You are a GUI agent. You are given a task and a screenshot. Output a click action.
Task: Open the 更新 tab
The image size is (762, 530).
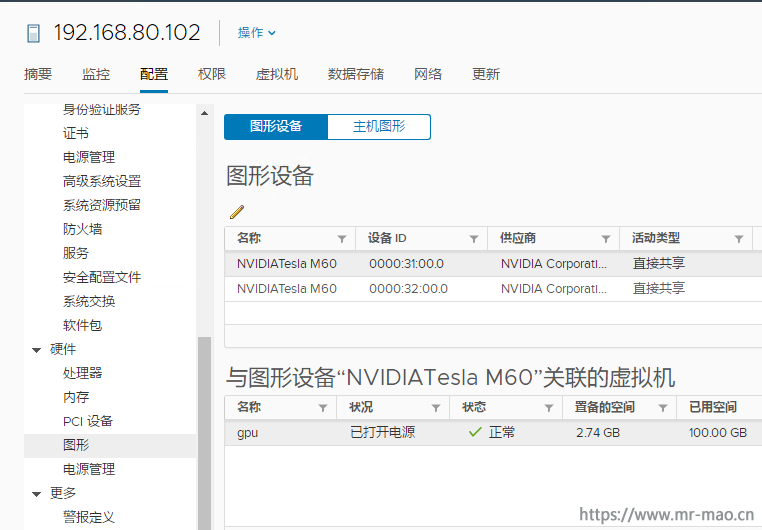tap(485, 74)
